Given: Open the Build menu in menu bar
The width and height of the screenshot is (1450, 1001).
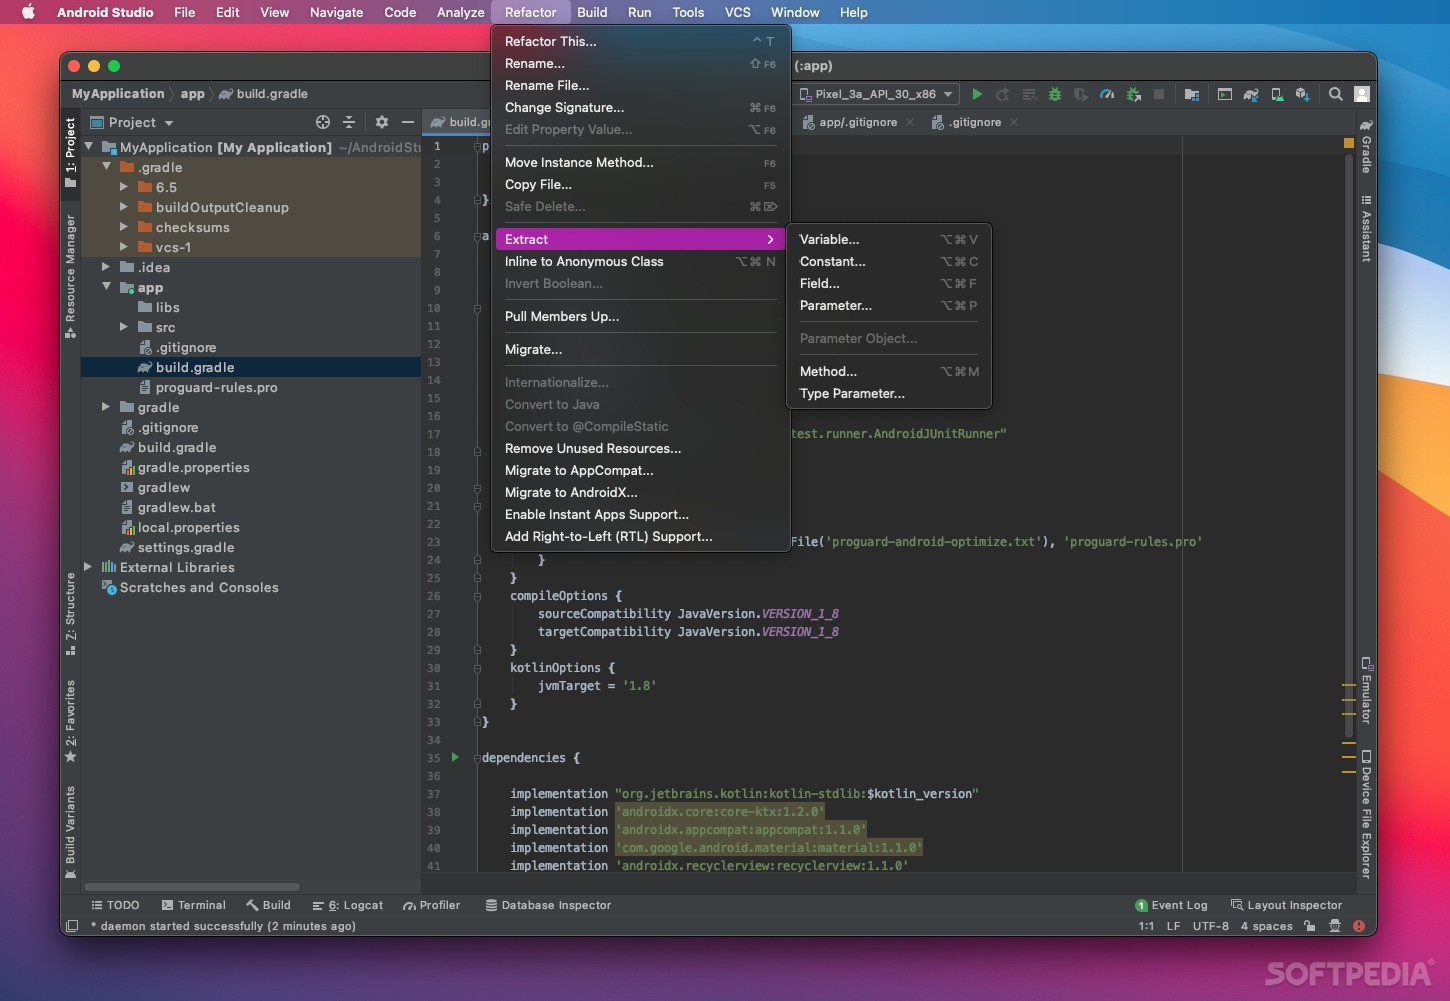Looking at the screenshot, I should [592, 12].
